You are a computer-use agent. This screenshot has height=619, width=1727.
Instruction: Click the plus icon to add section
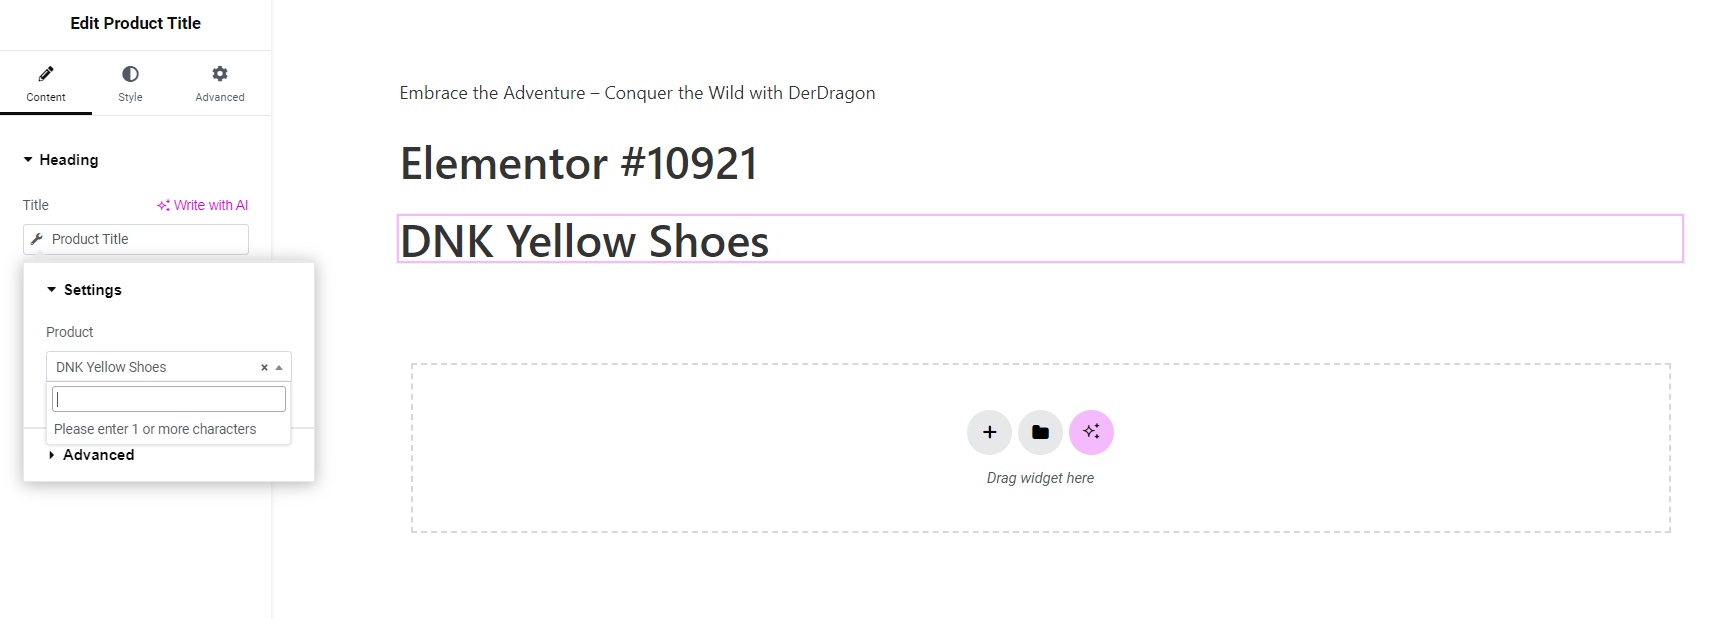[989, 432]
